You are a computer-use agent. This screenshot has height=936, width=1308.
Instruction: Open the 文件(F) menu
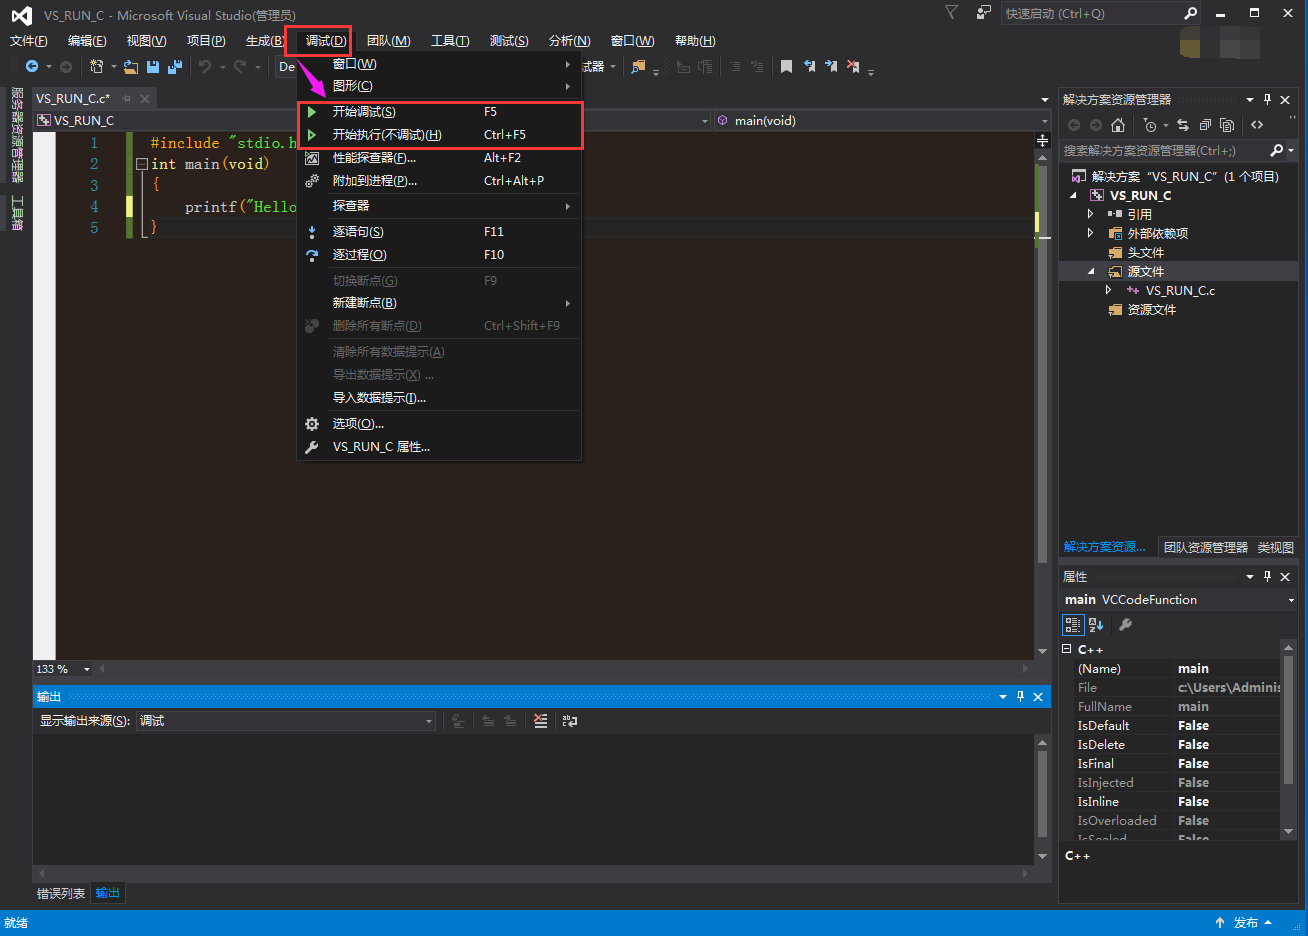pyautogui.click(x=29, y=41)
